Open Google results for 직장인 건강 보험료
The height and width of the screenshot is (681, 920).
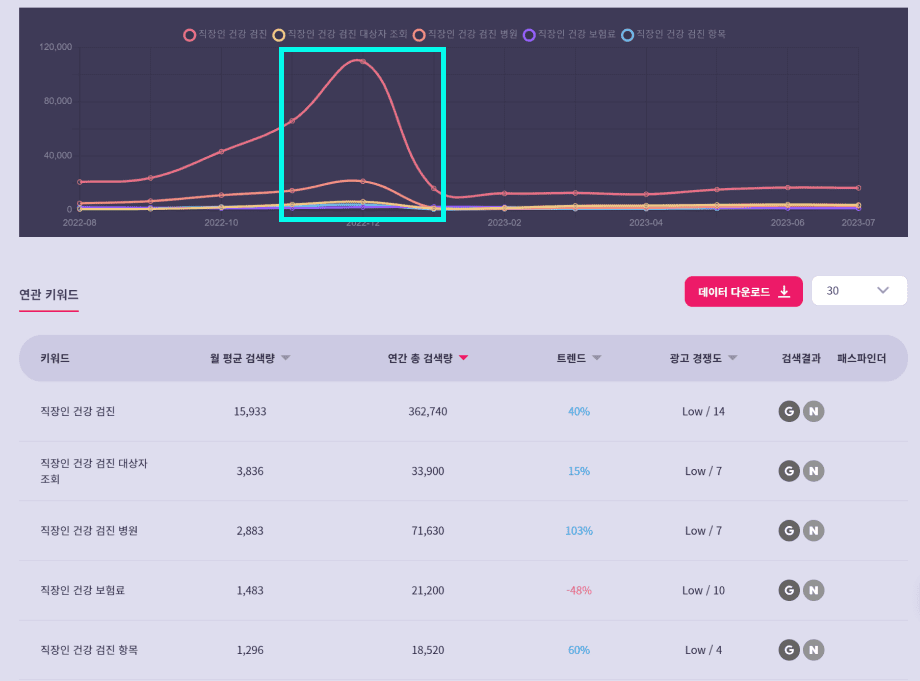pos(789,590)
